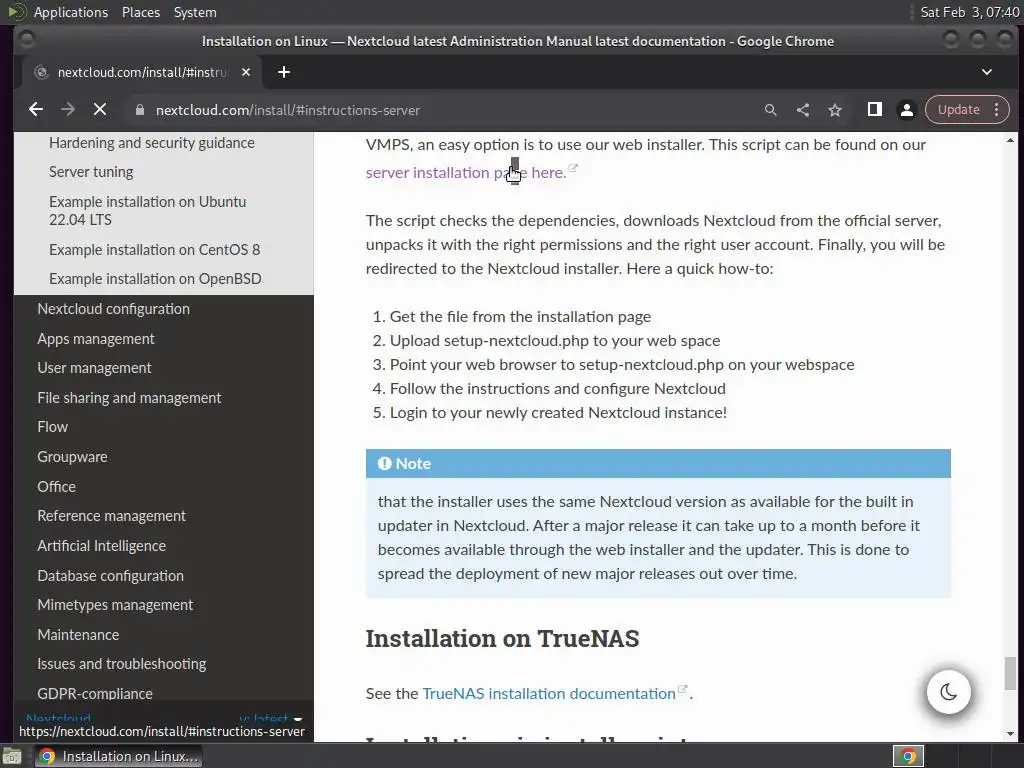Viewport: 1024px width, 768px height.
Task: Open the Places menu
Action: click(140, 12)
